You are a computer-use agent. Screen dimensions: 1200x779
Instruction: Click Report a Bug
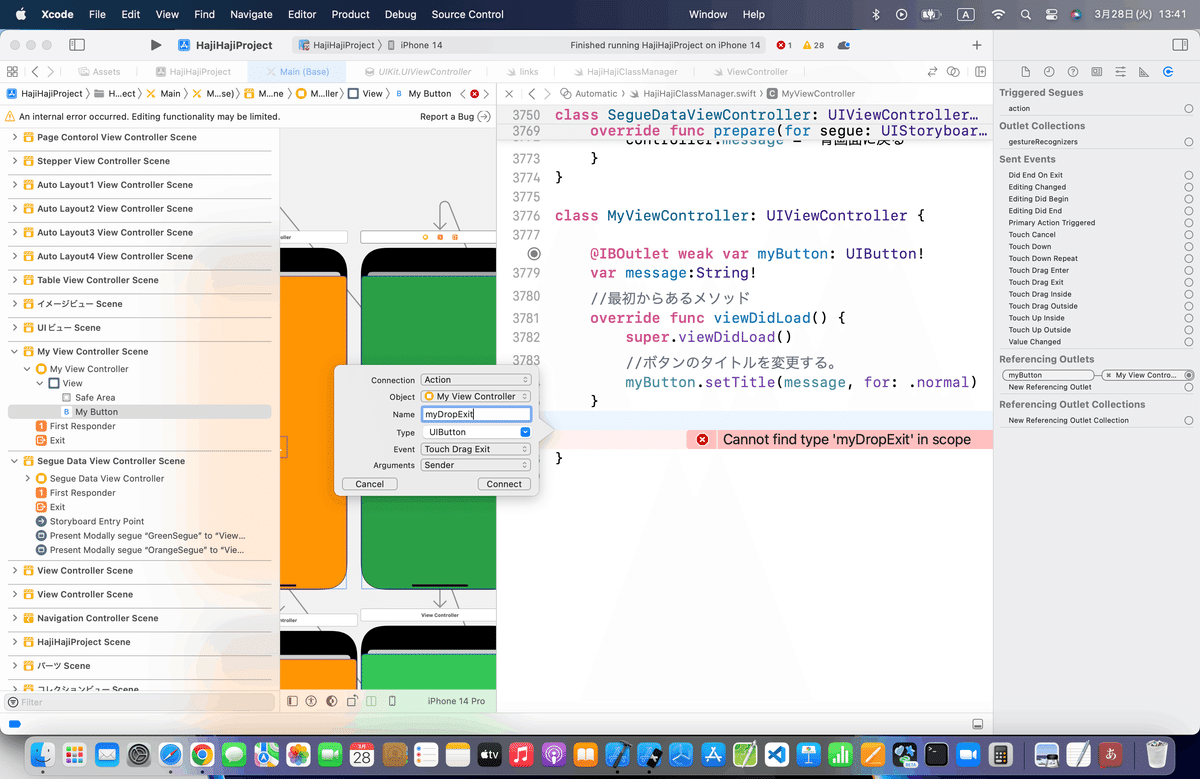coord(447,116)
